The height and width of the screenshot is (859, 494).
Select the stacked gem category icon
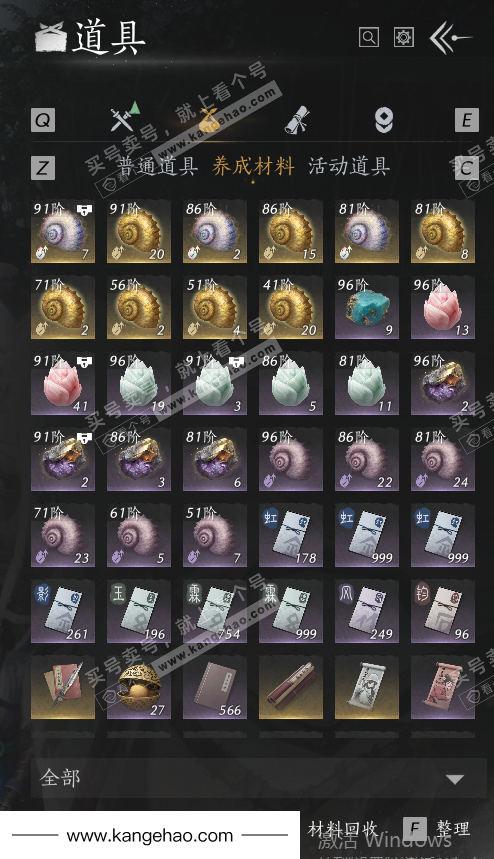tap(383, 120)
